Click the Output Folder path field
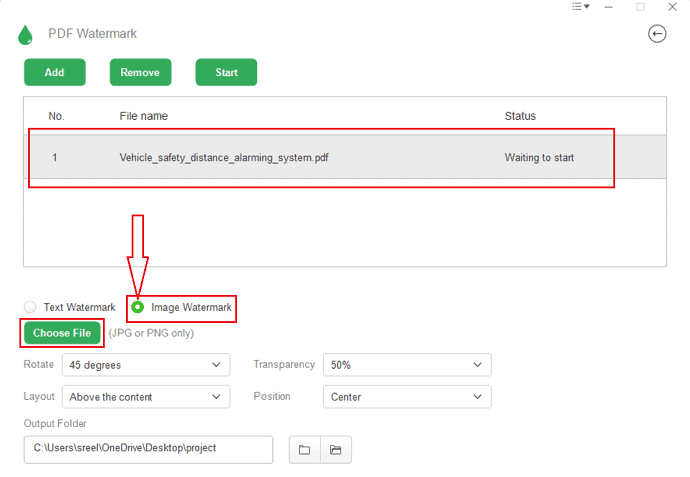 pos(148,449)
